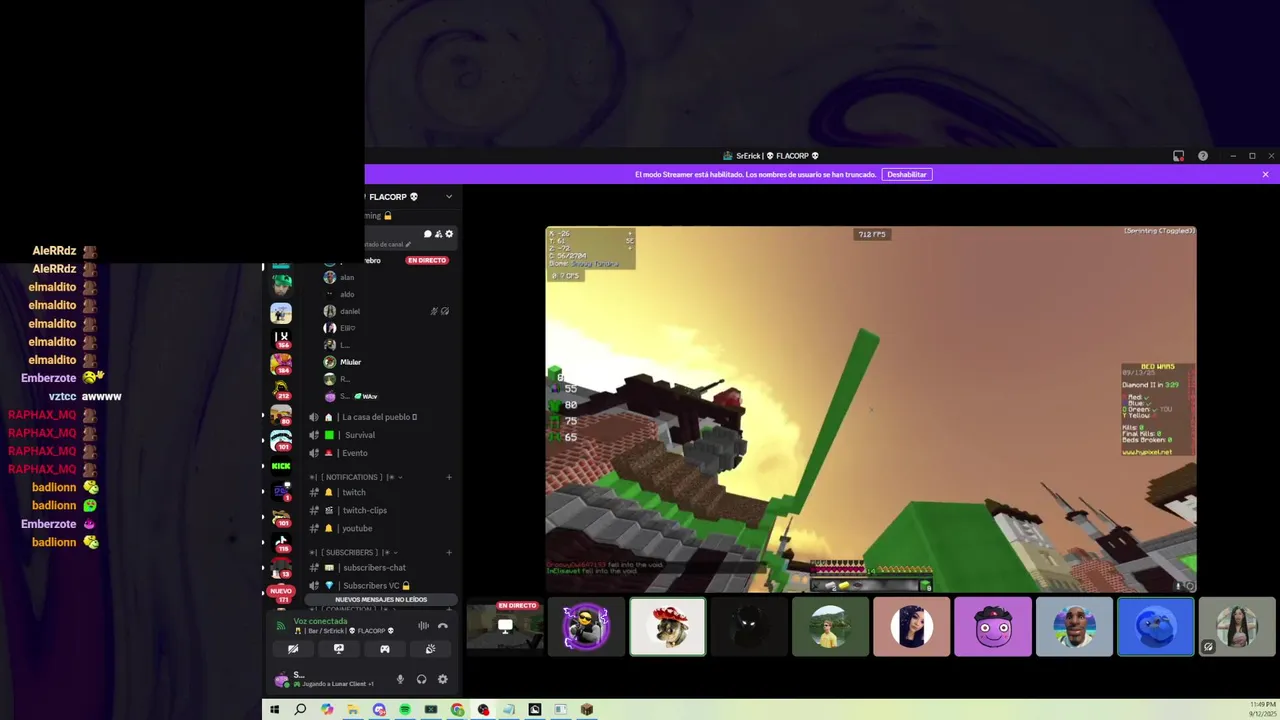This screenshot has height=720, width=1280.
Task: Select dog with red hat participant tile
Action: (x=668, y=627)
